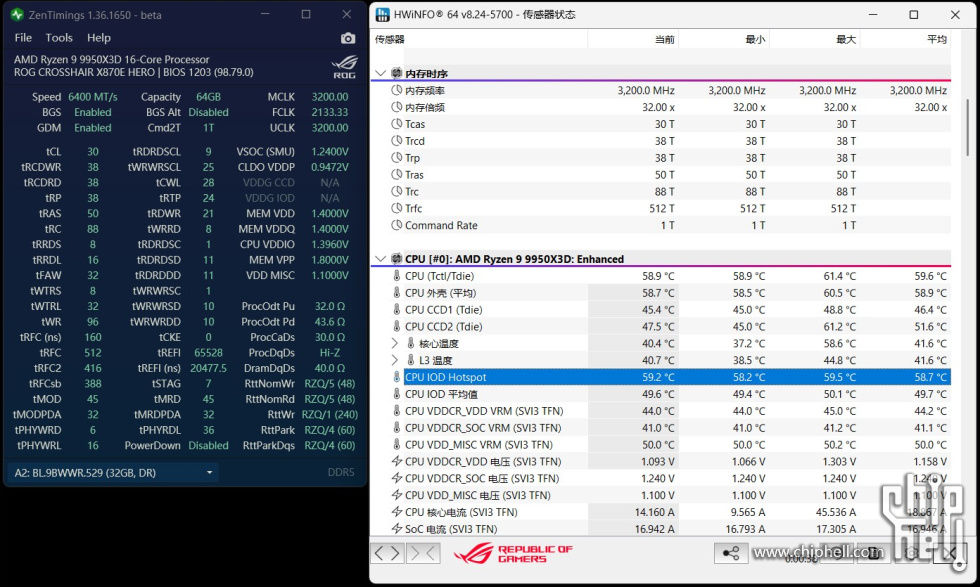
Task: Click the FCLK 2133.33 value
Action: 329,112
